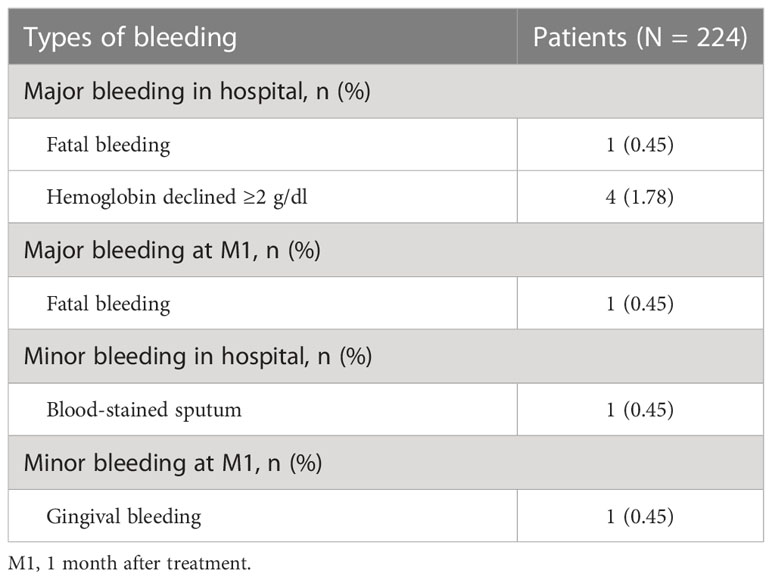The height and width of the screenshot is (580, 772).
Task: Select '1 (0.45)' value for Gingival bleeding
Action: (x=640, y=516)
